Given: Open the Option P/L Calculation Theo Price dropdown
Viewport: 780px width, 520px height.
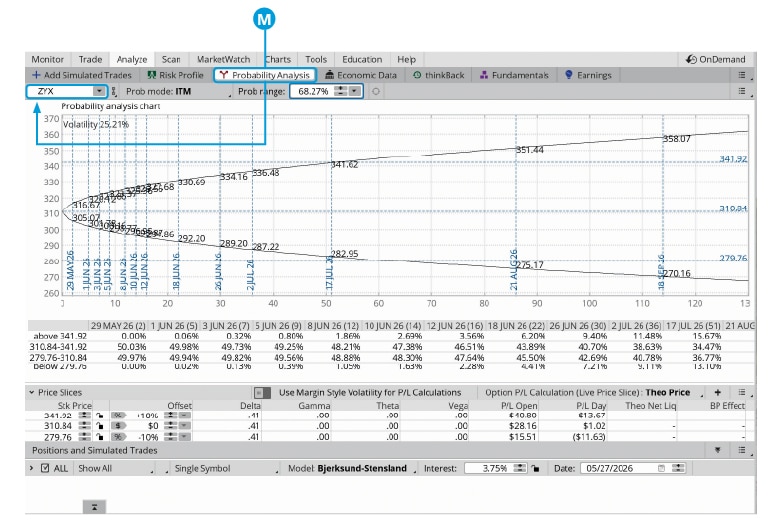Looking at the screenshot, I should pyautogui.click(x=594, y=393).
